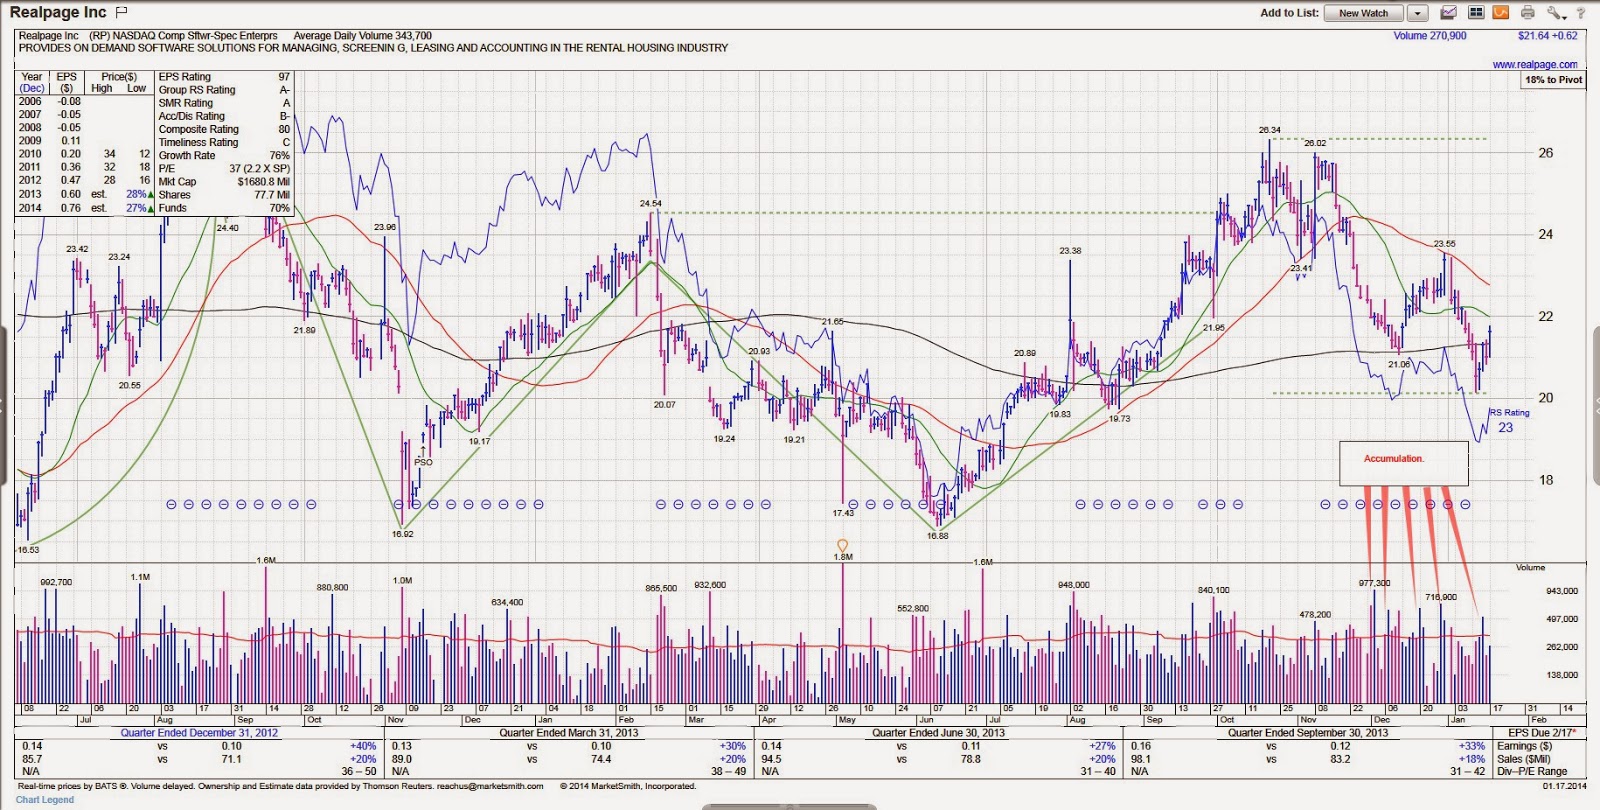Open help via the question mark icon

1582,13
